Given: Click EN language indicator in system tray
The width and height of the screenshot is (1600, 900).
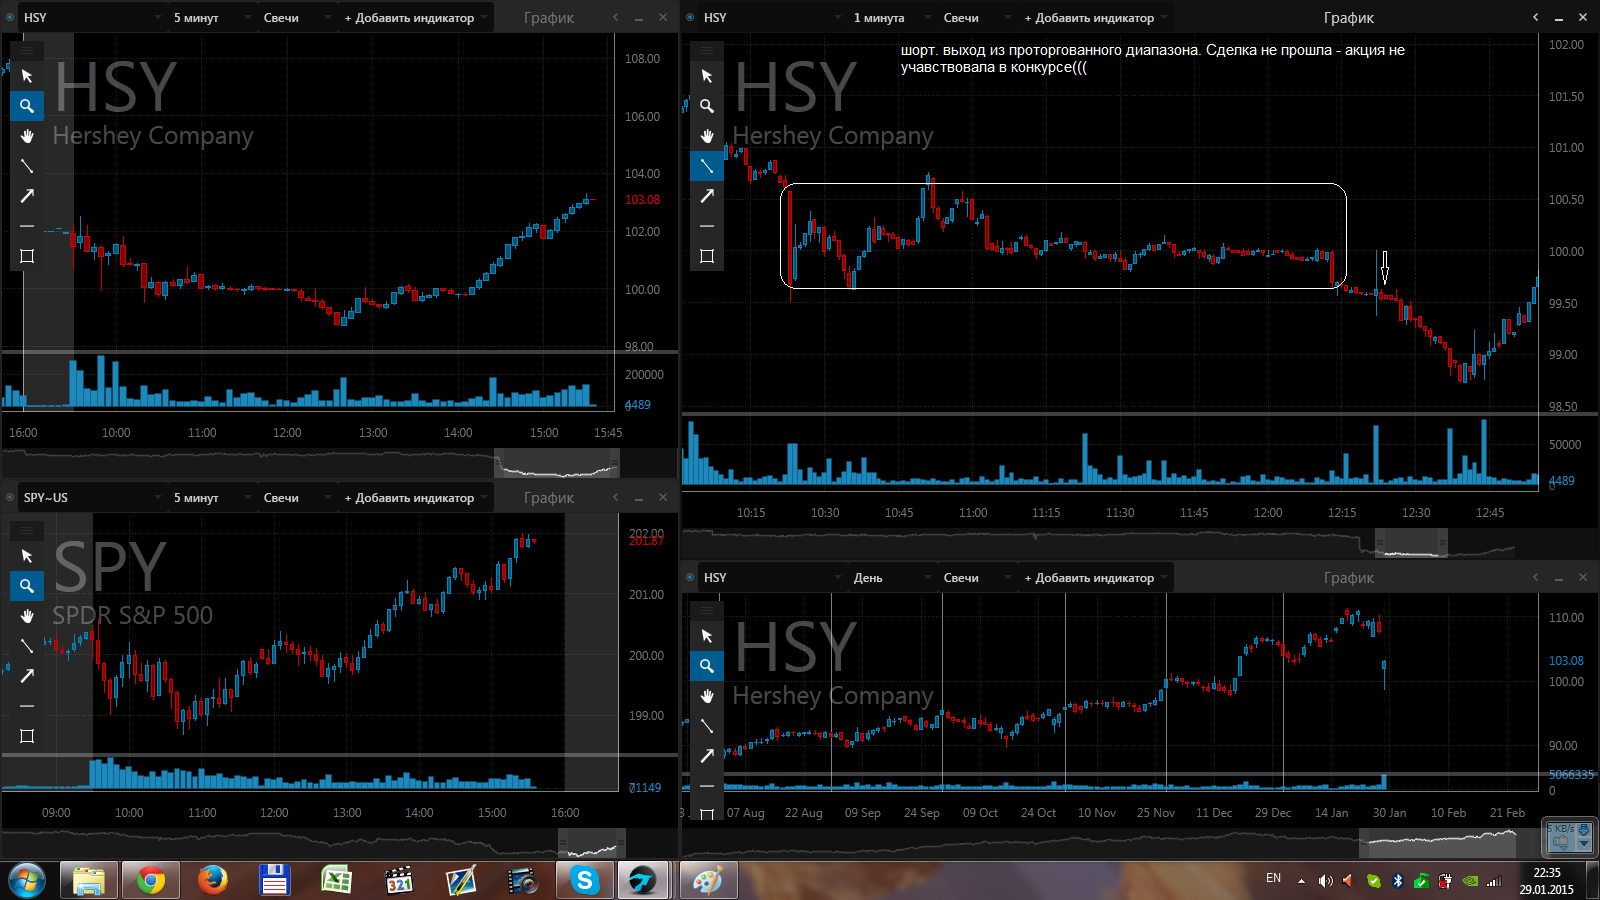Looking at the screenshot, I should point(1273,878).
